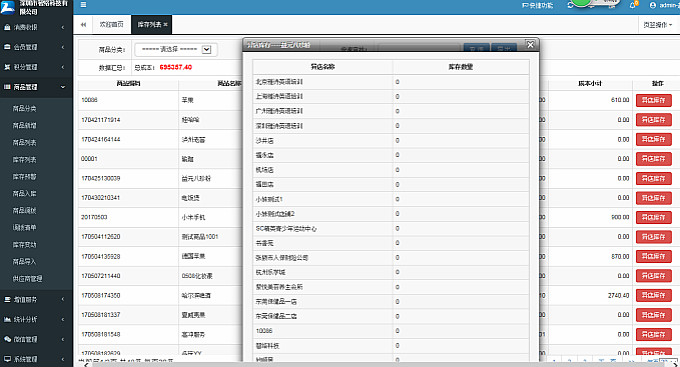The height and width of the screenshot is (367, 680).
Task: Expand the 系统管理 menu chevron
Action: tap(63, 359)
